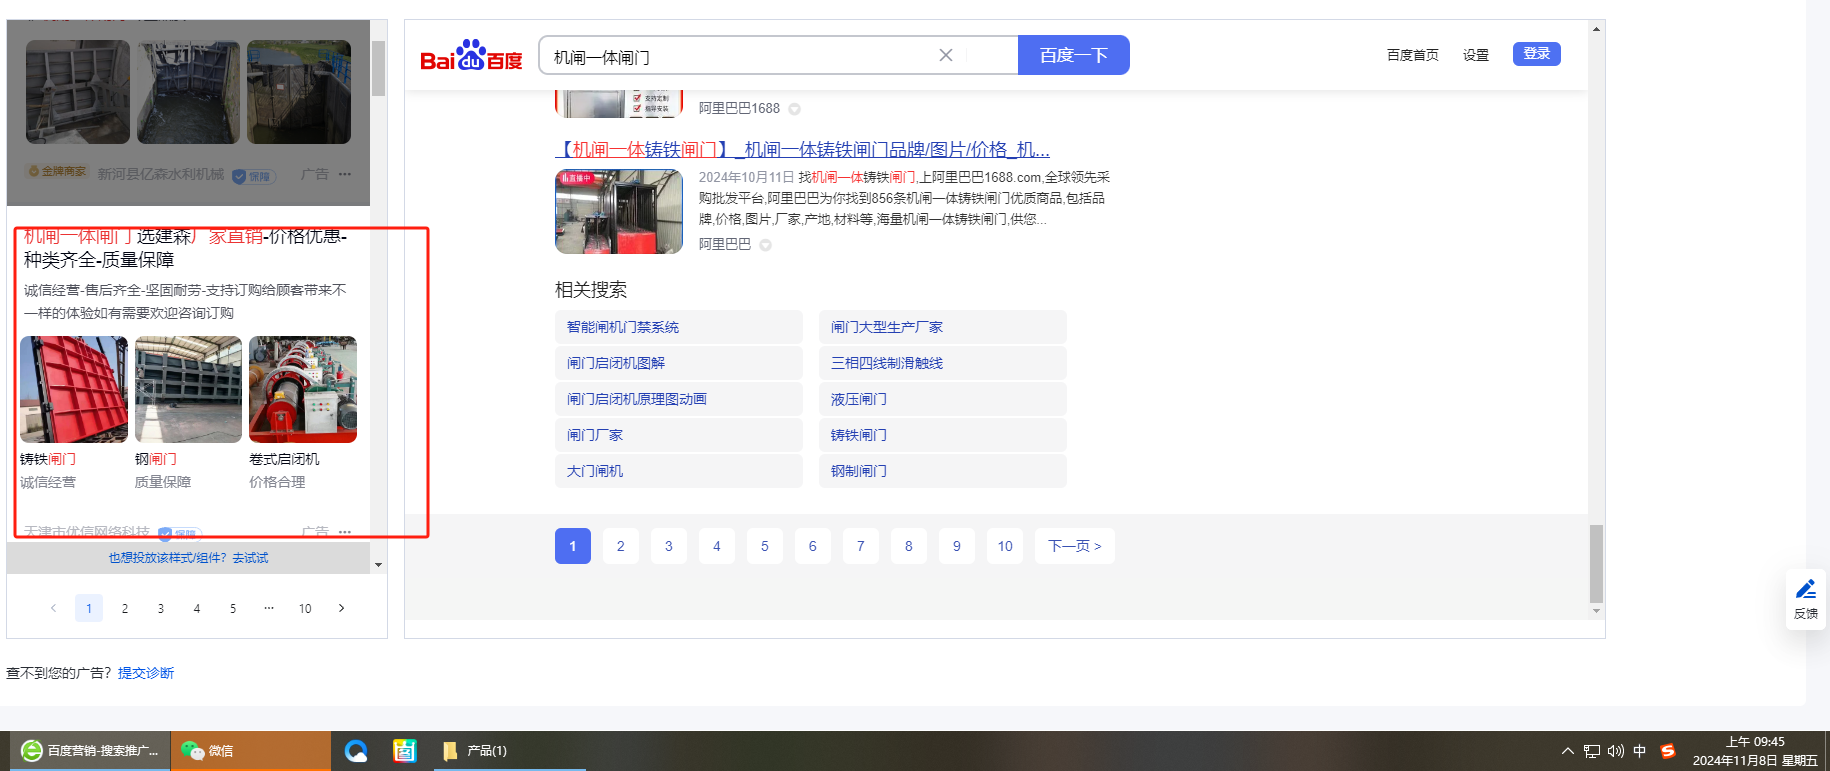The height and width of the screenshot is (771, 1830).
Task: Go to Baidu results page 8
Action: [x=909, y=546]
